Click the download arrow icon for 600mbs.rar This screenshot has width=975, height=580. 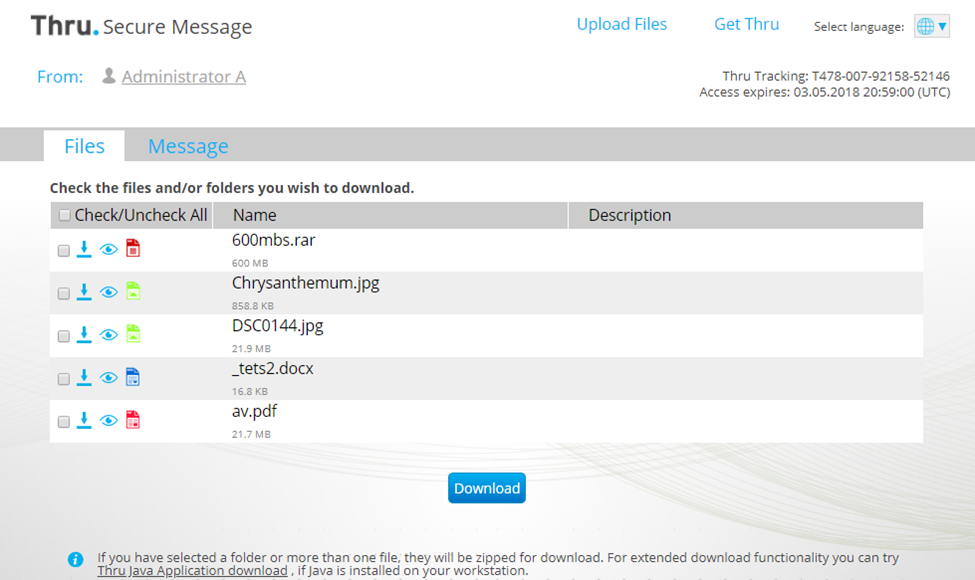coord(84,249)
